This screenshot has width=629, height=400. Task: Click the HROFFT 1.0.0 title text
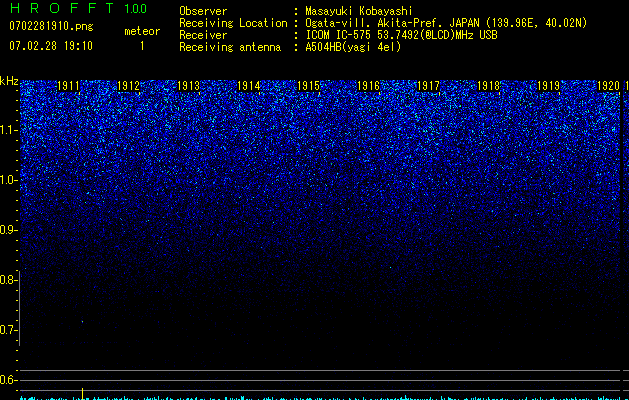tap(78, 8)
